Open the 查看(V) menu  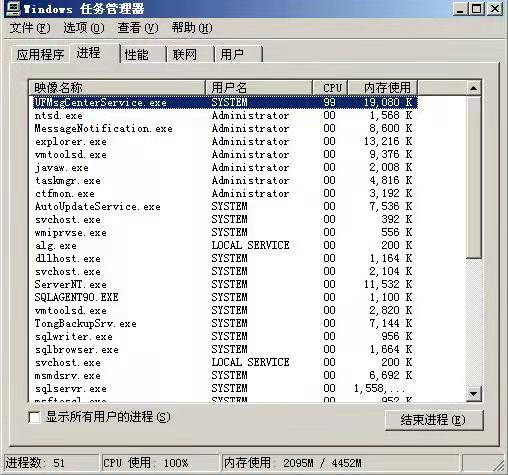138,28
